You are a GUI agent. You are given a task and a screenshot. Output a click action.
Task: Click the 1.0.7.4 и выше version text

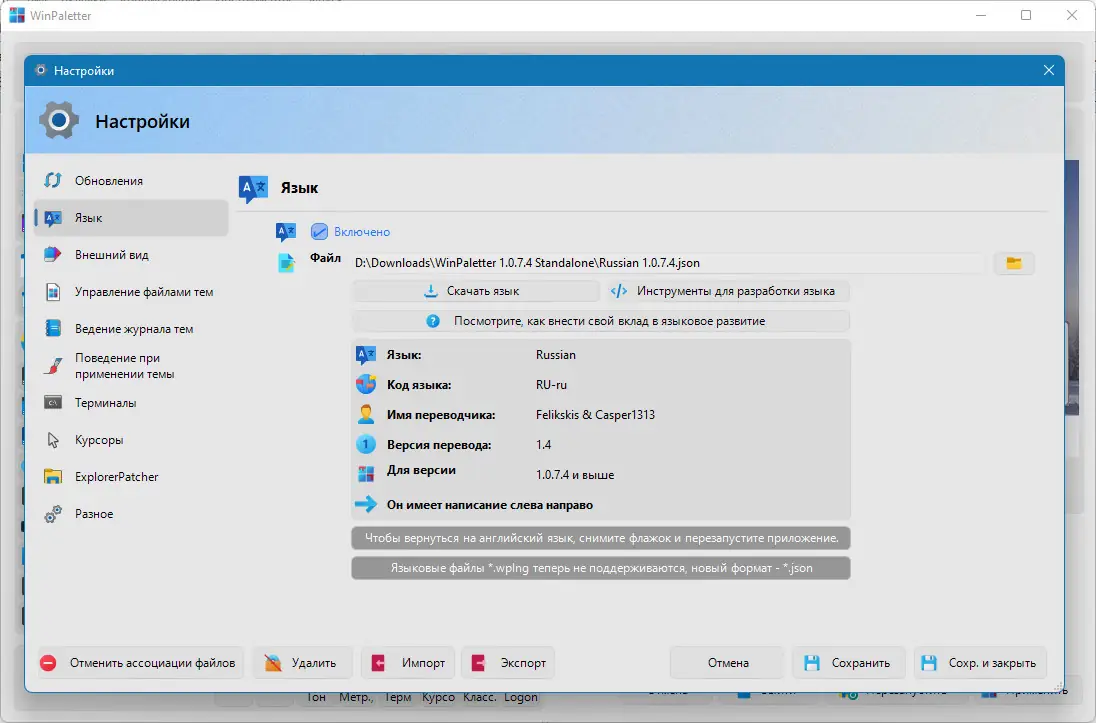[575, 475]
